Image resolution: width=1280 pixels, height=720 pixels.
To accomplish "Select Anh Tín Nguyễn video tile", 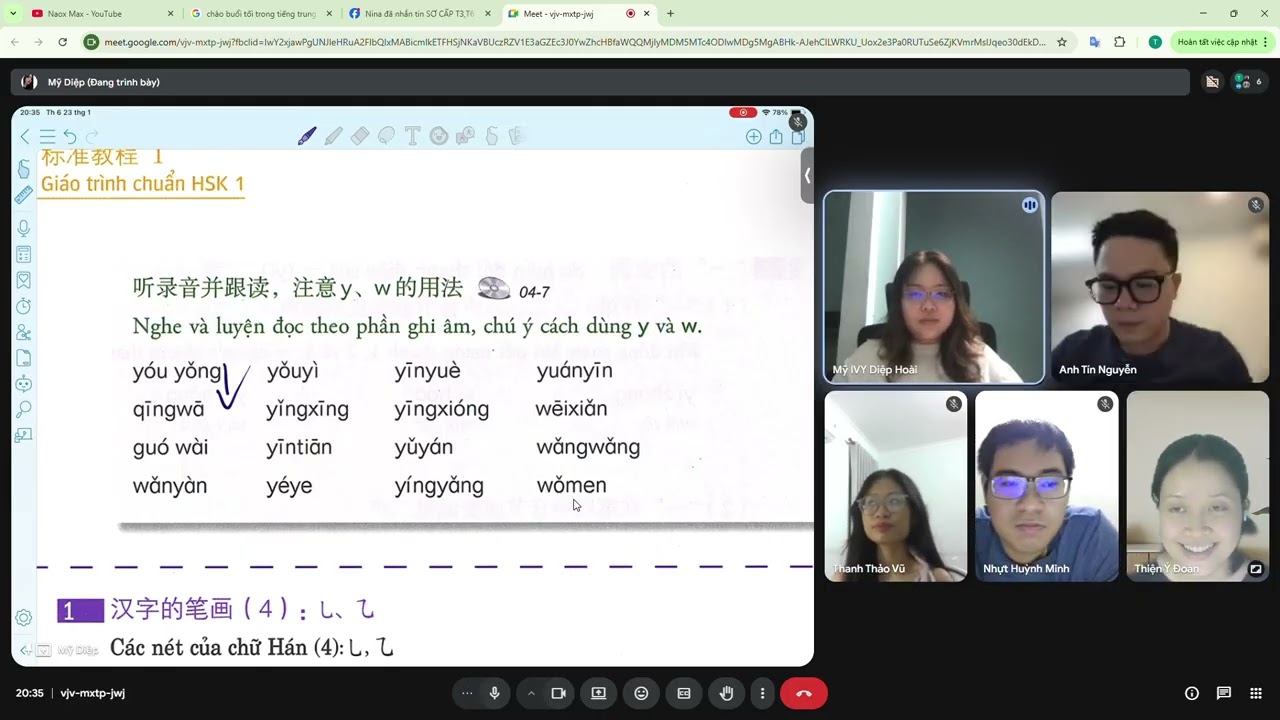I will pyautogui.click(x=1160, y=287).
